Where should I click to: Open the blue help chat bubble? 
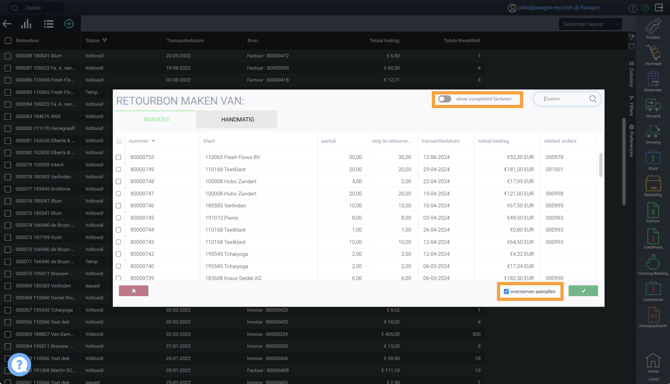pos(19,364)
